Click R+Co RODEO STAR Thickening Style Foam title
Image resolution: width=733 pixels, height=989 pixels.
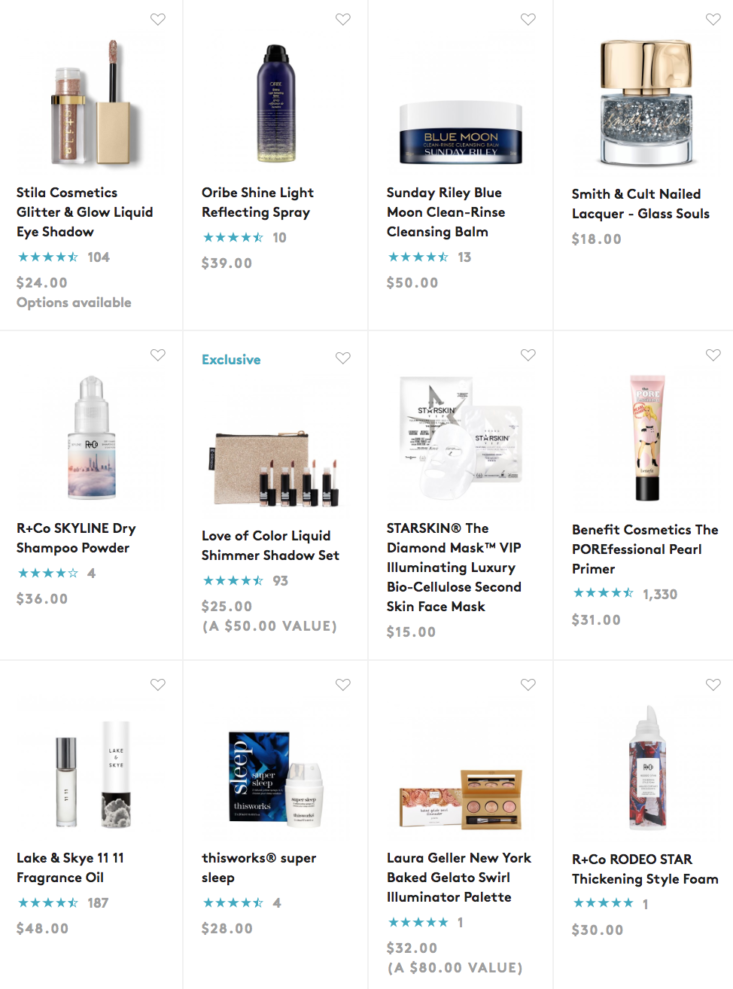[645, 869]
